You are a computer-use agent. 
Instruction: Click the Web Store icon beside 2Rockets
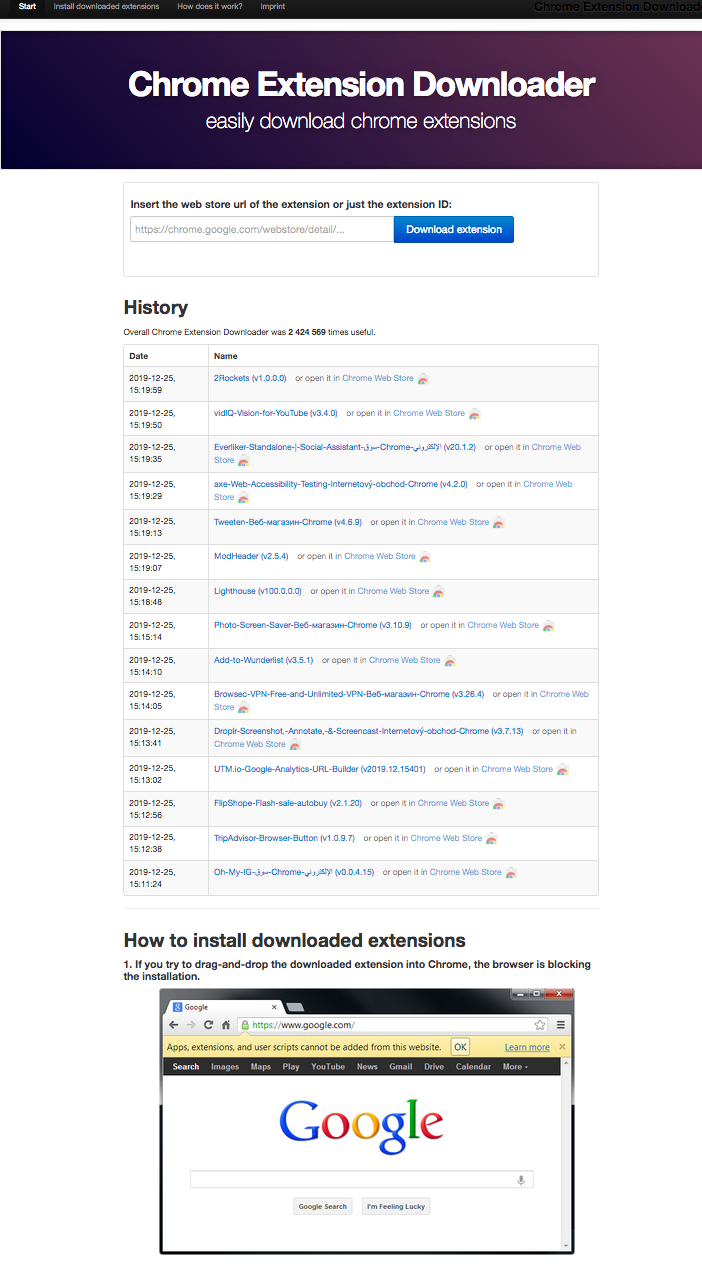point(423,379)
